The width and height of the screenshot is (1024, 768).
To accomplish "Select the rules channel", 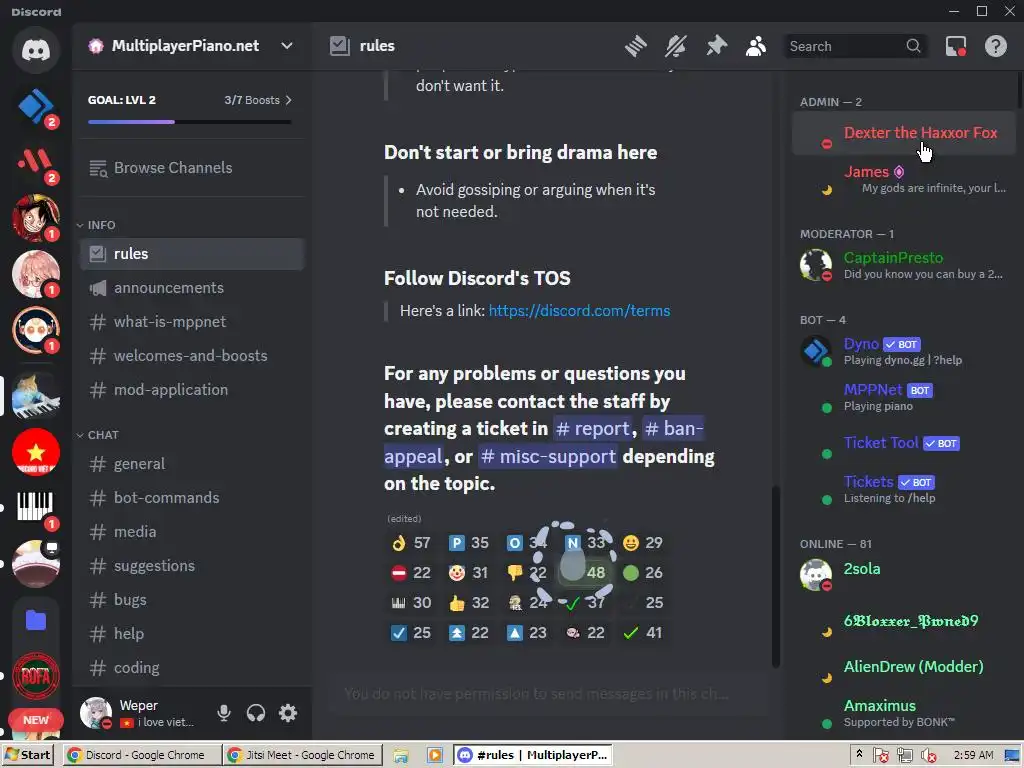I will pyautogui.click(x=192, y=254).
